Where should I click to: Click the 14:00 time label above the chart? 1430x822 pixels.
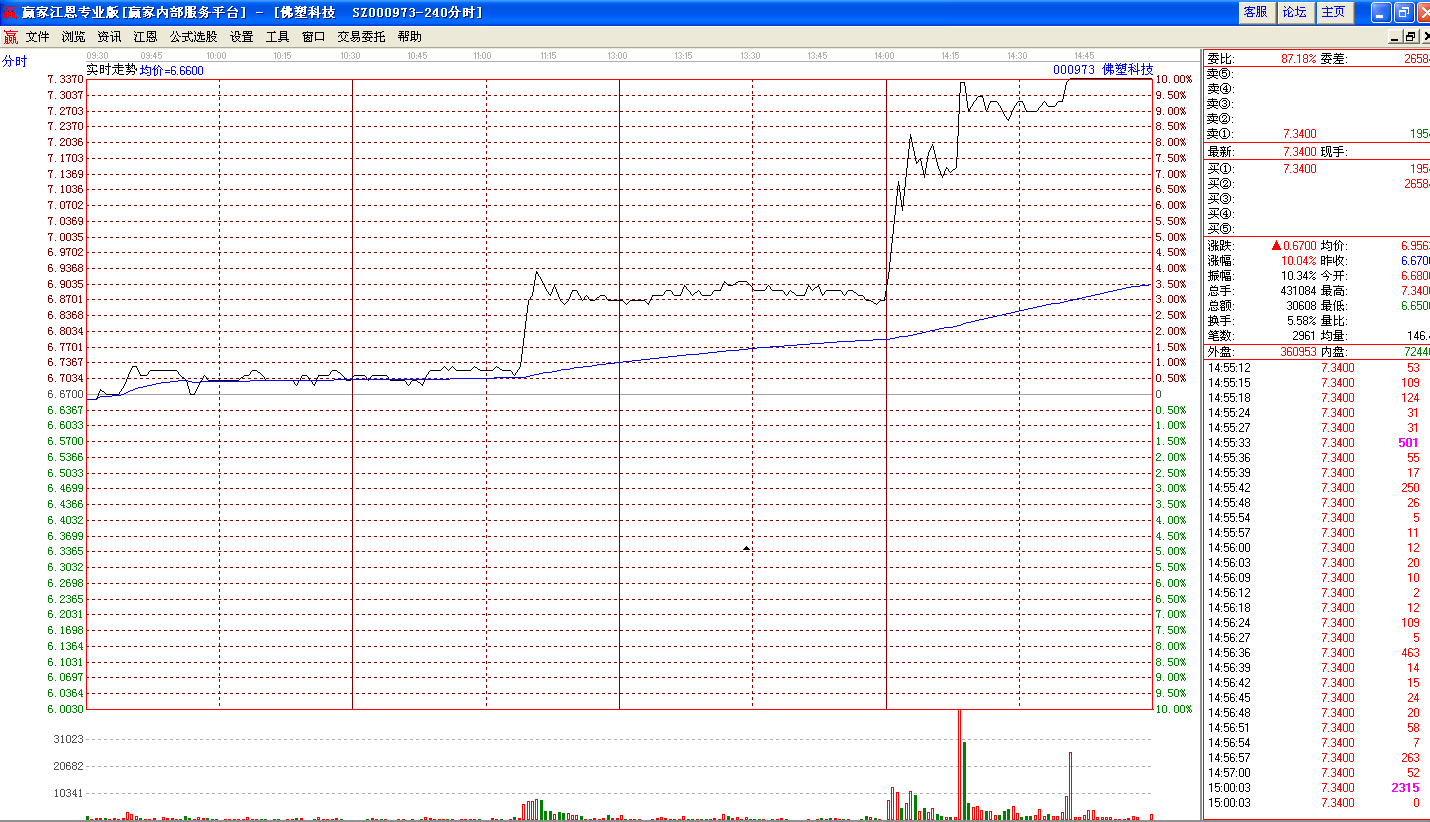pos(884,56)
